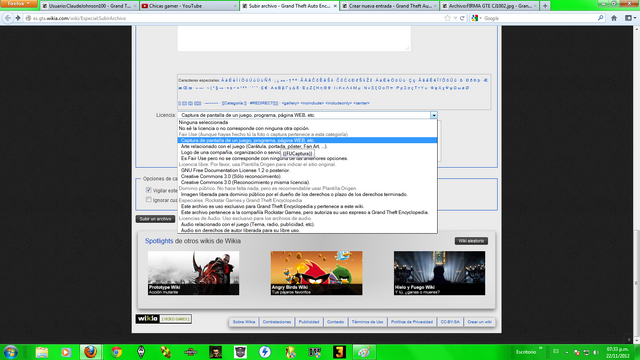
Task: Switch to Crear nueva entrada tab
Action: (x=389, y=6)
